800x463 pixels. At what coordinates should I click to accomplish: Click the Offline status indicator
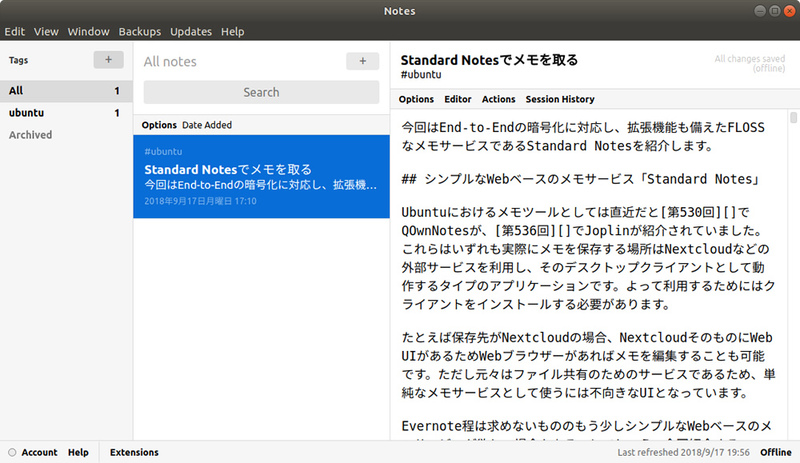[776, 452]
